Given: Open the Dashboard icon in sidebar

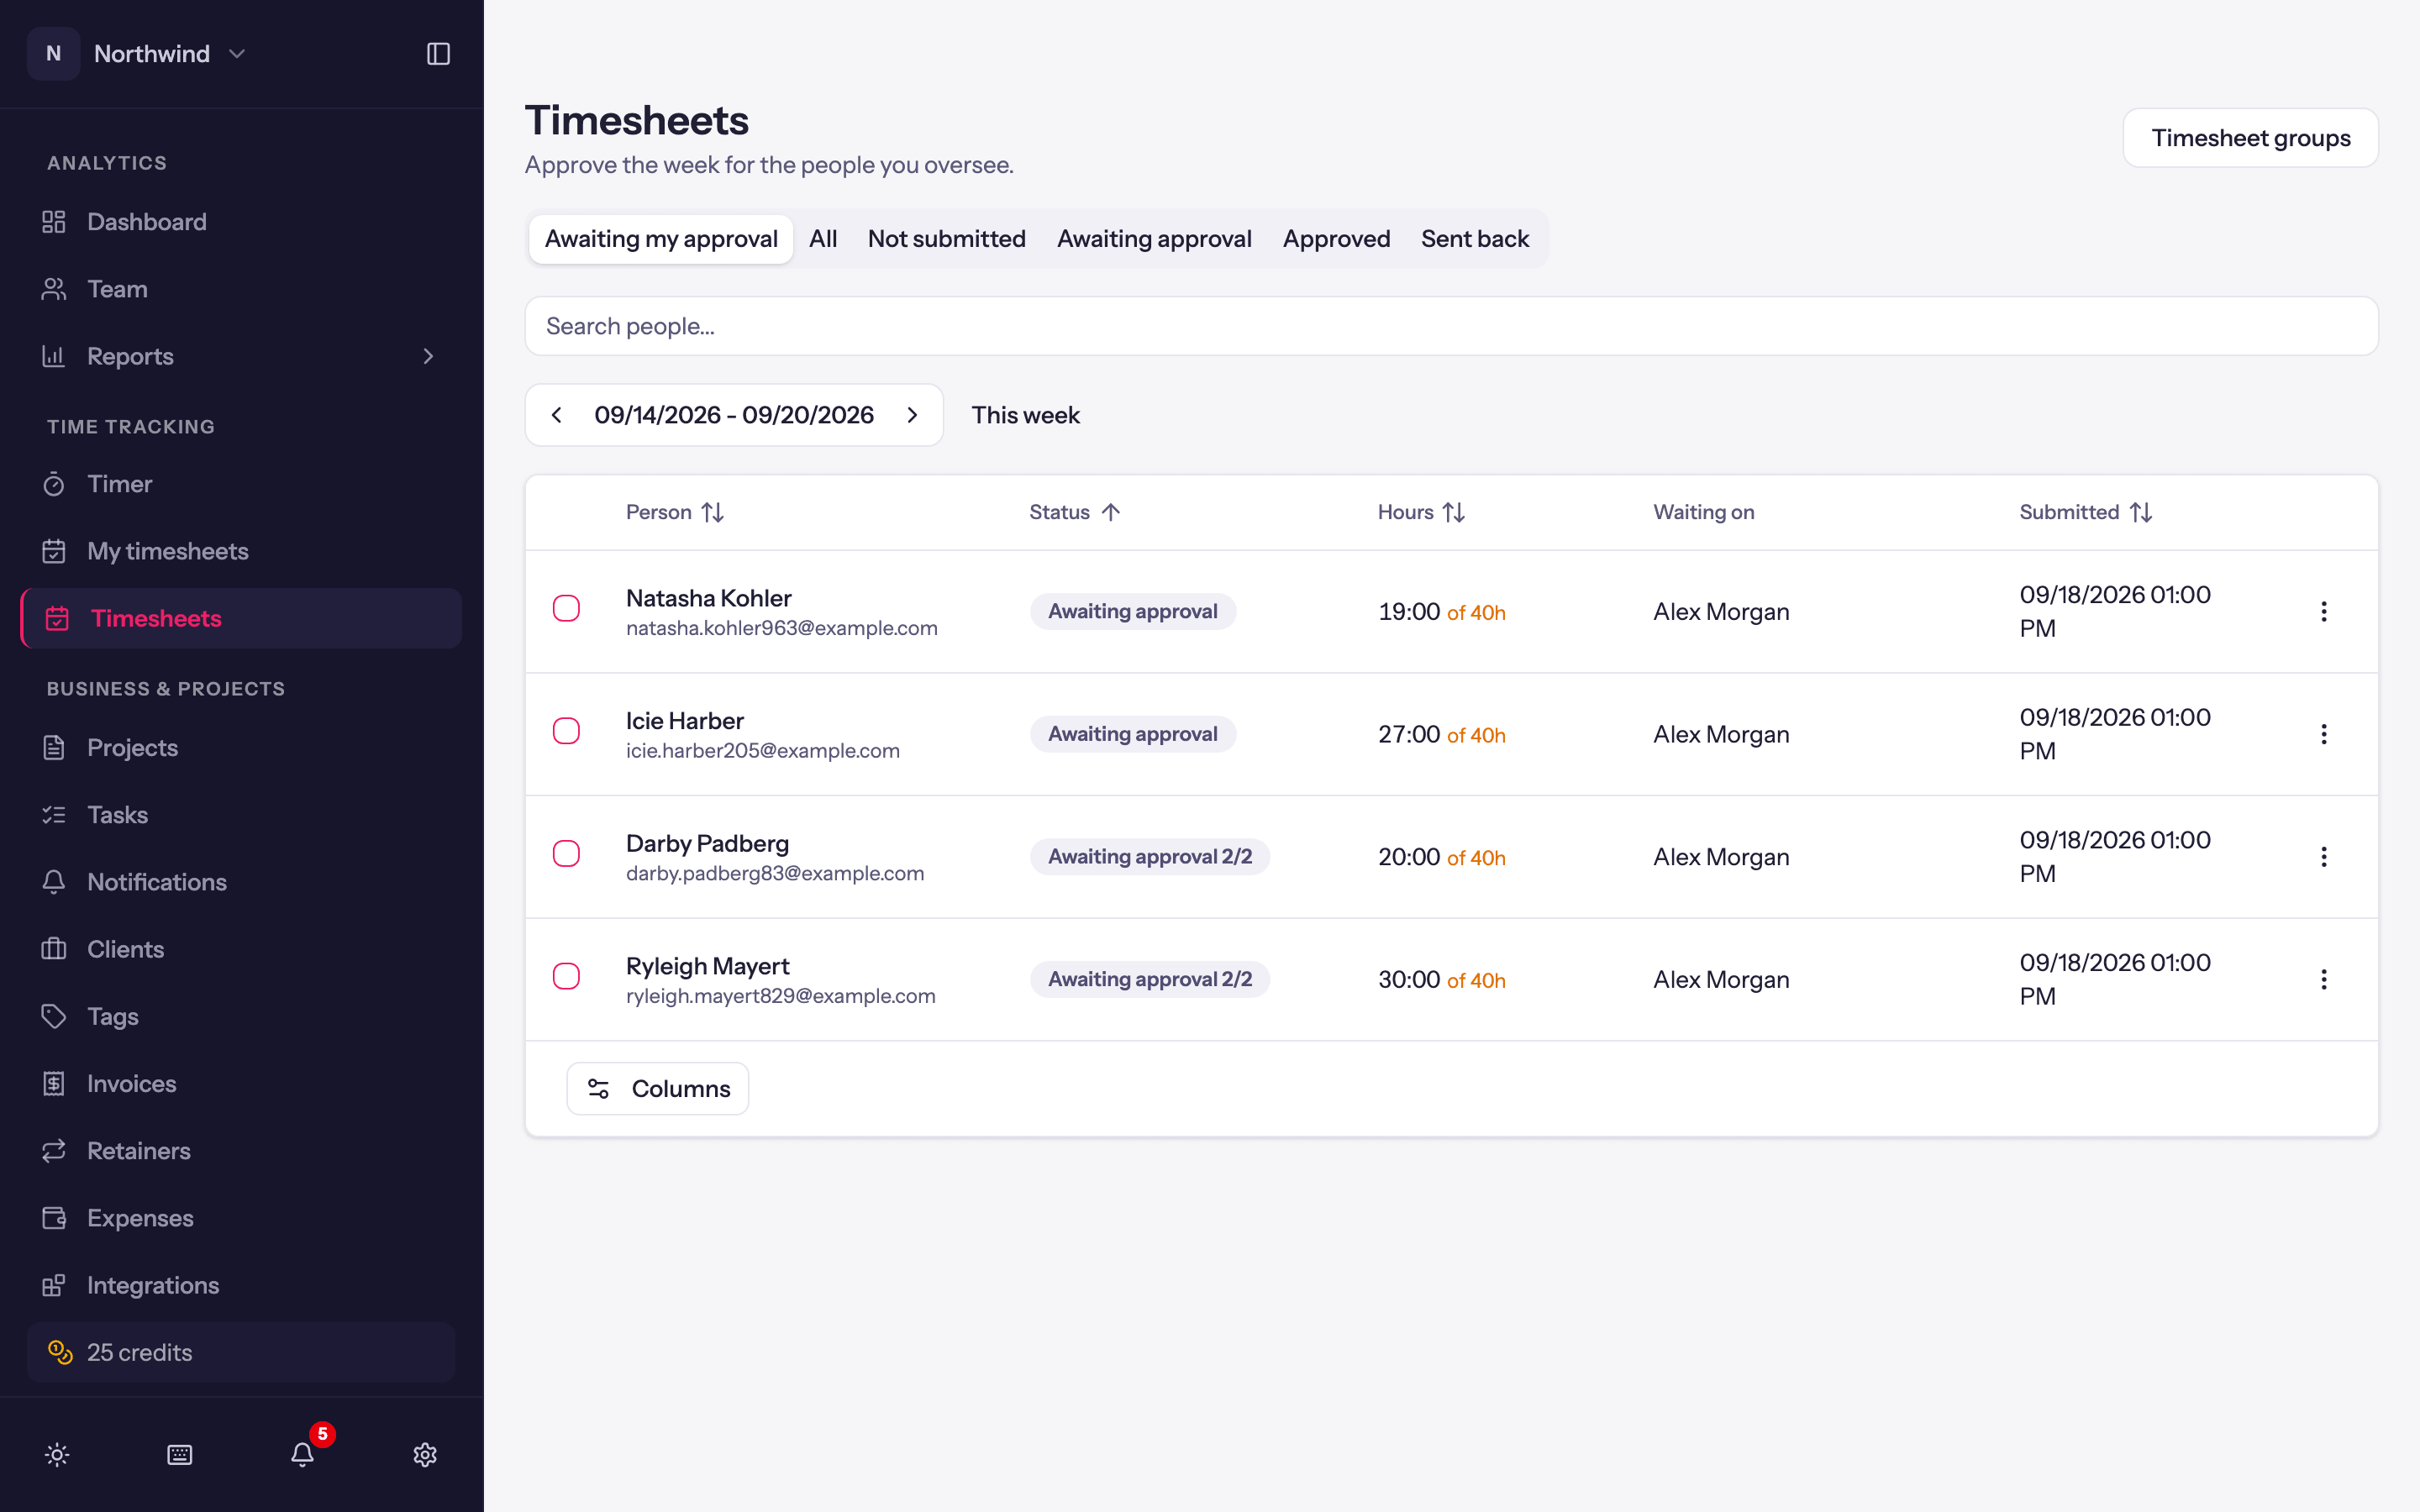Looking at the screenshot, I should [x=54, y=222].
